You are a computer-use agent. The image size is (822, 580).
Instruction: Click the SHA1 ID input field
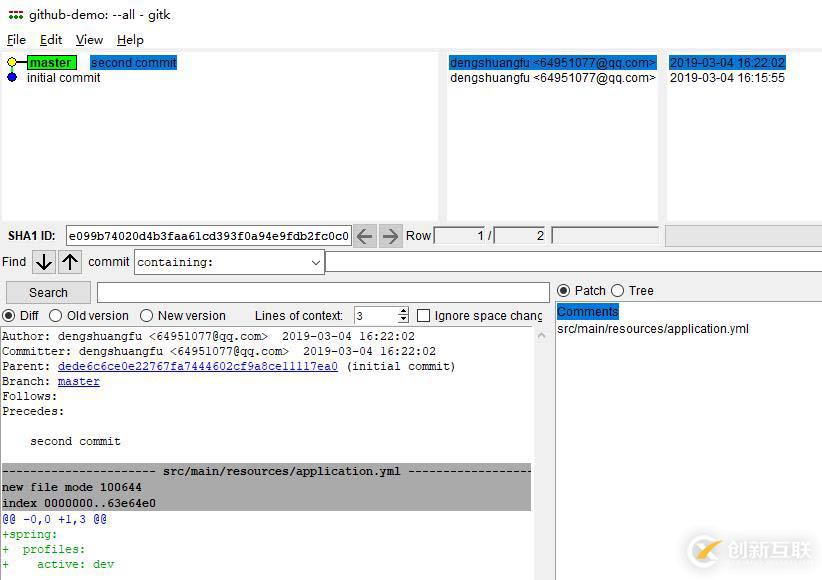tap(209, 236)
